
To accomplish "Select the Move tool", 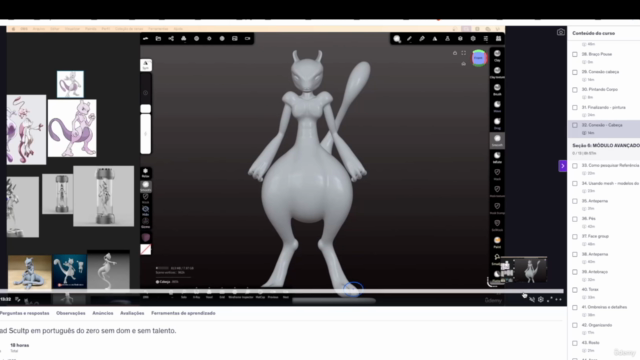I will [x=497, y=107].
